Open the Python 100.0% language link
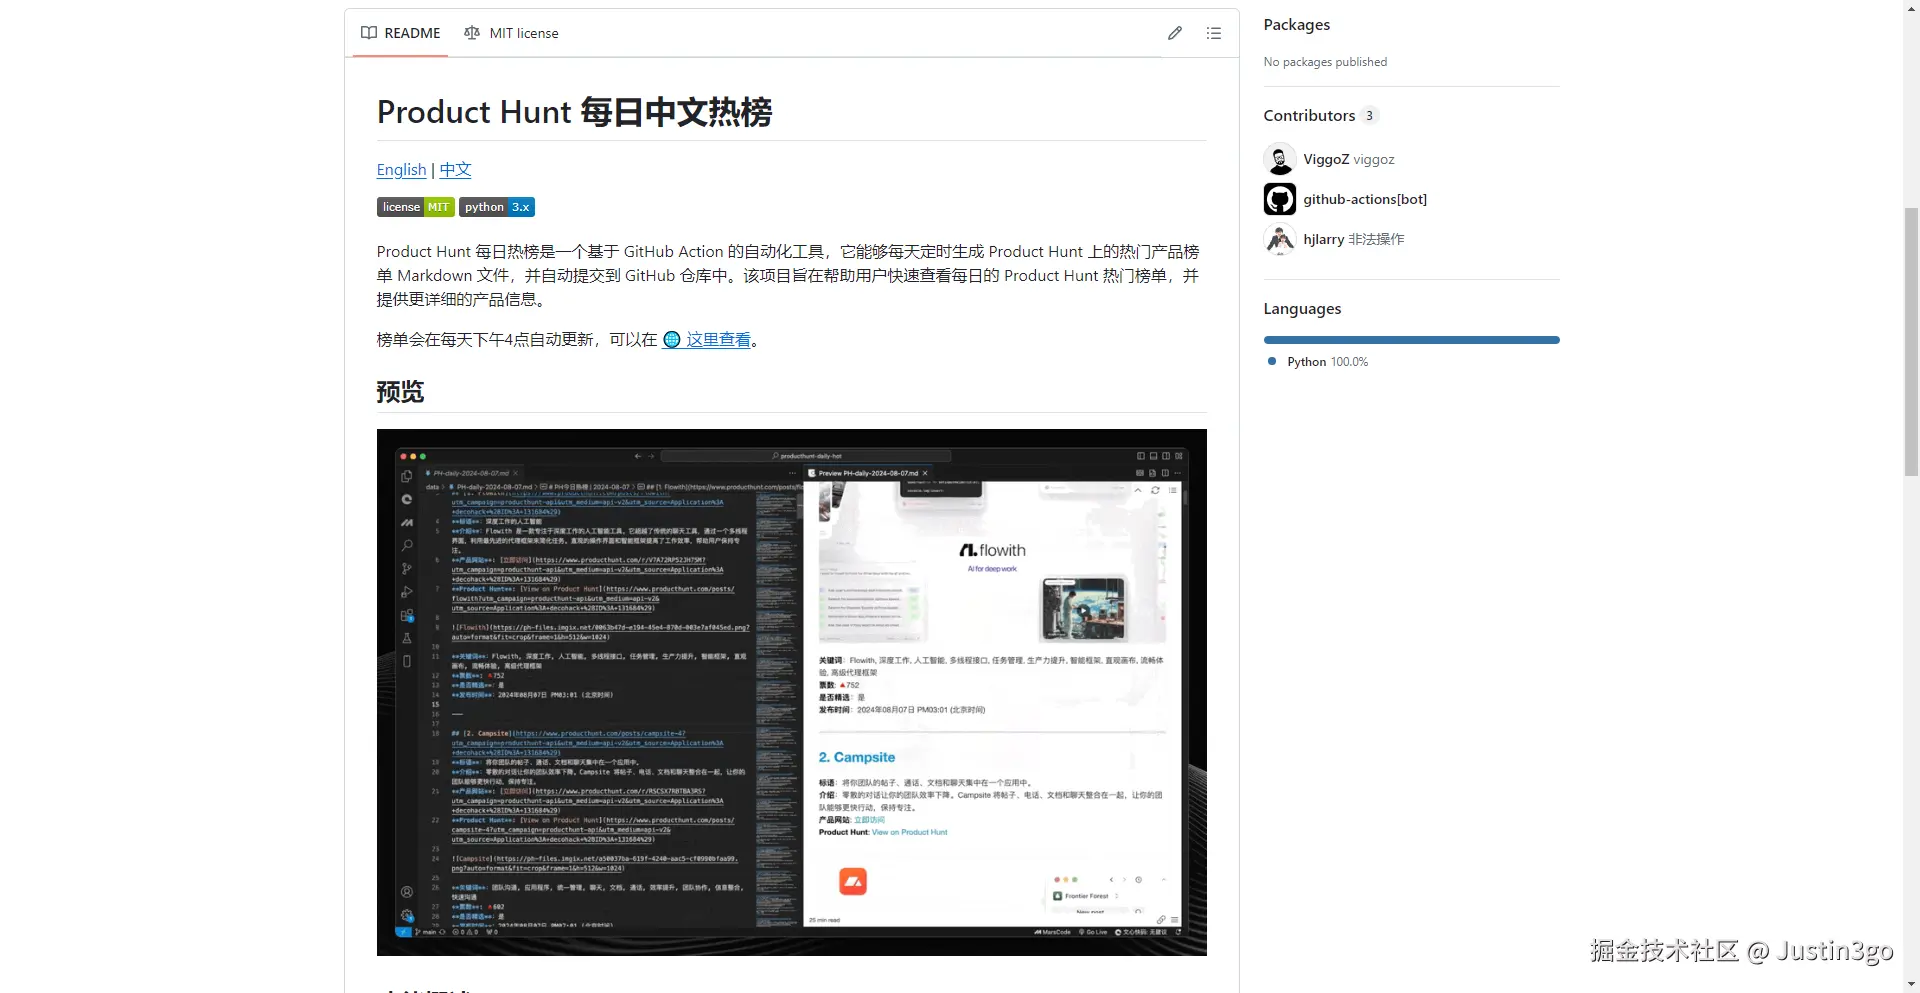 [1327, 362]
